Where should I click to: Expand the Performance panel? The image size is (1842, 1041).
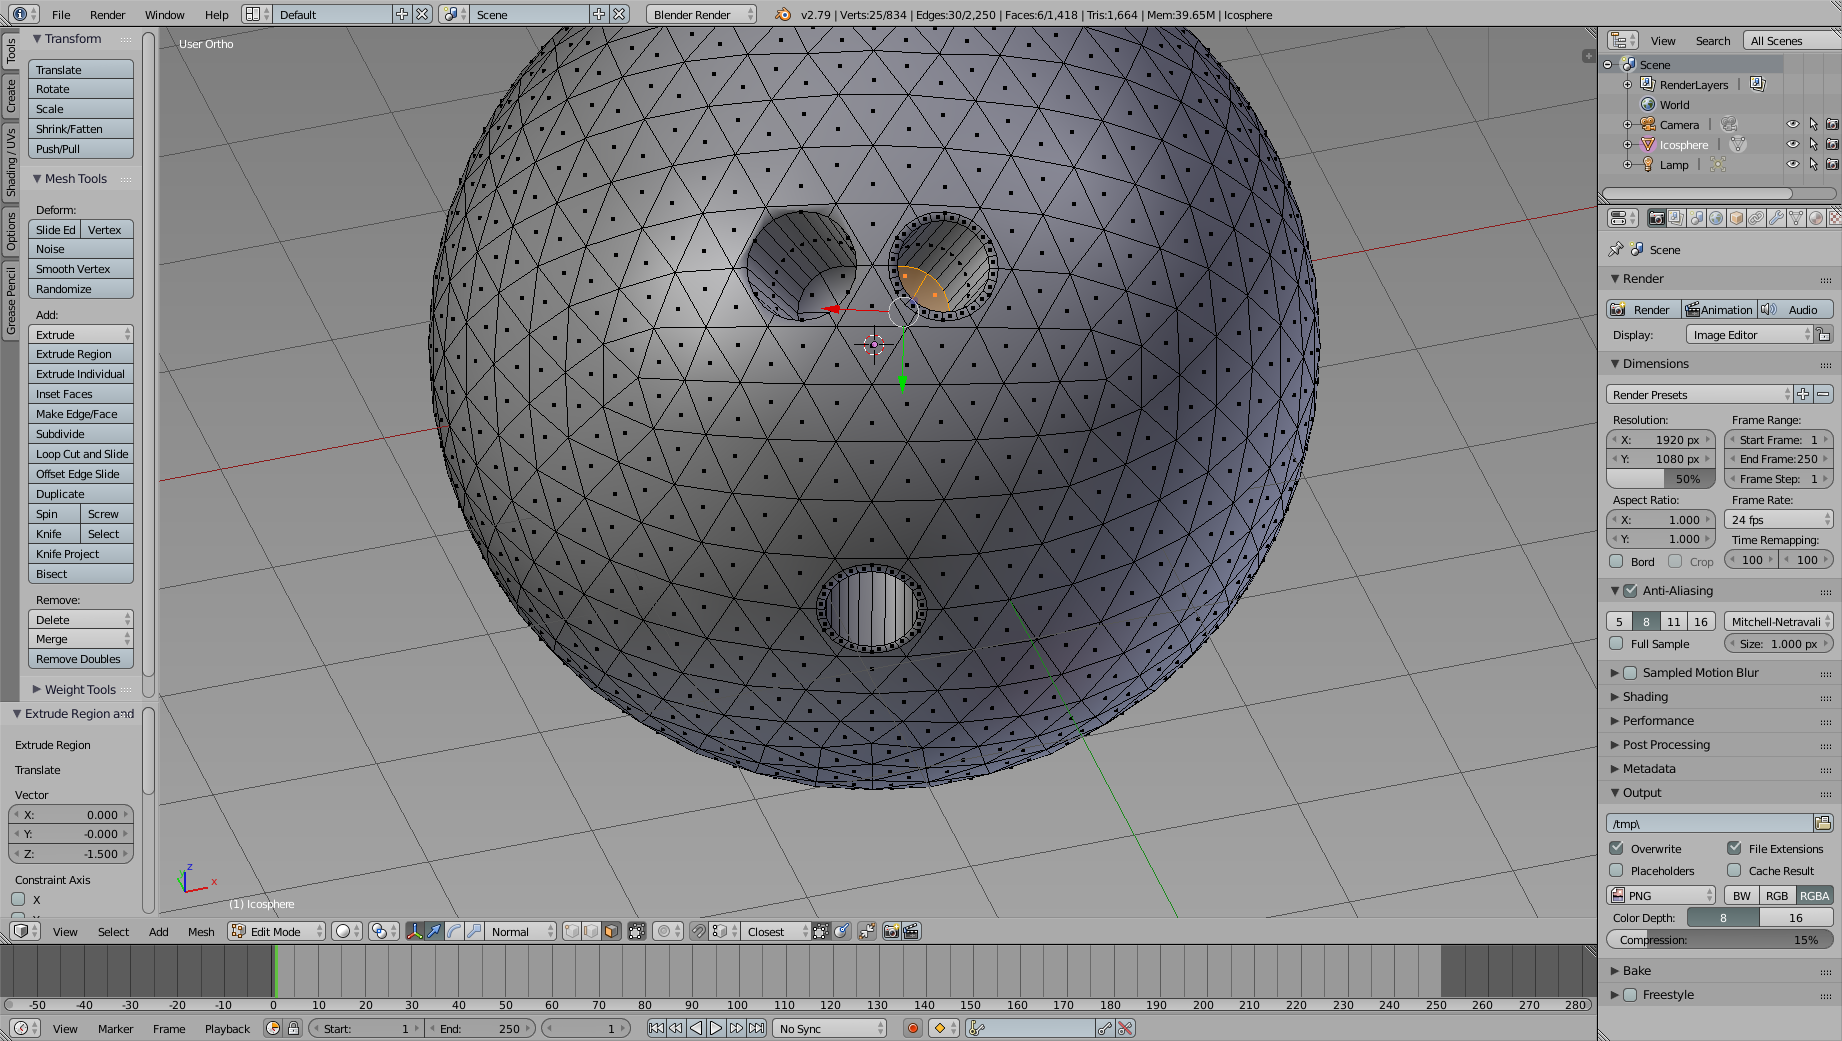pyautogui.click(x=1657, y=721)
